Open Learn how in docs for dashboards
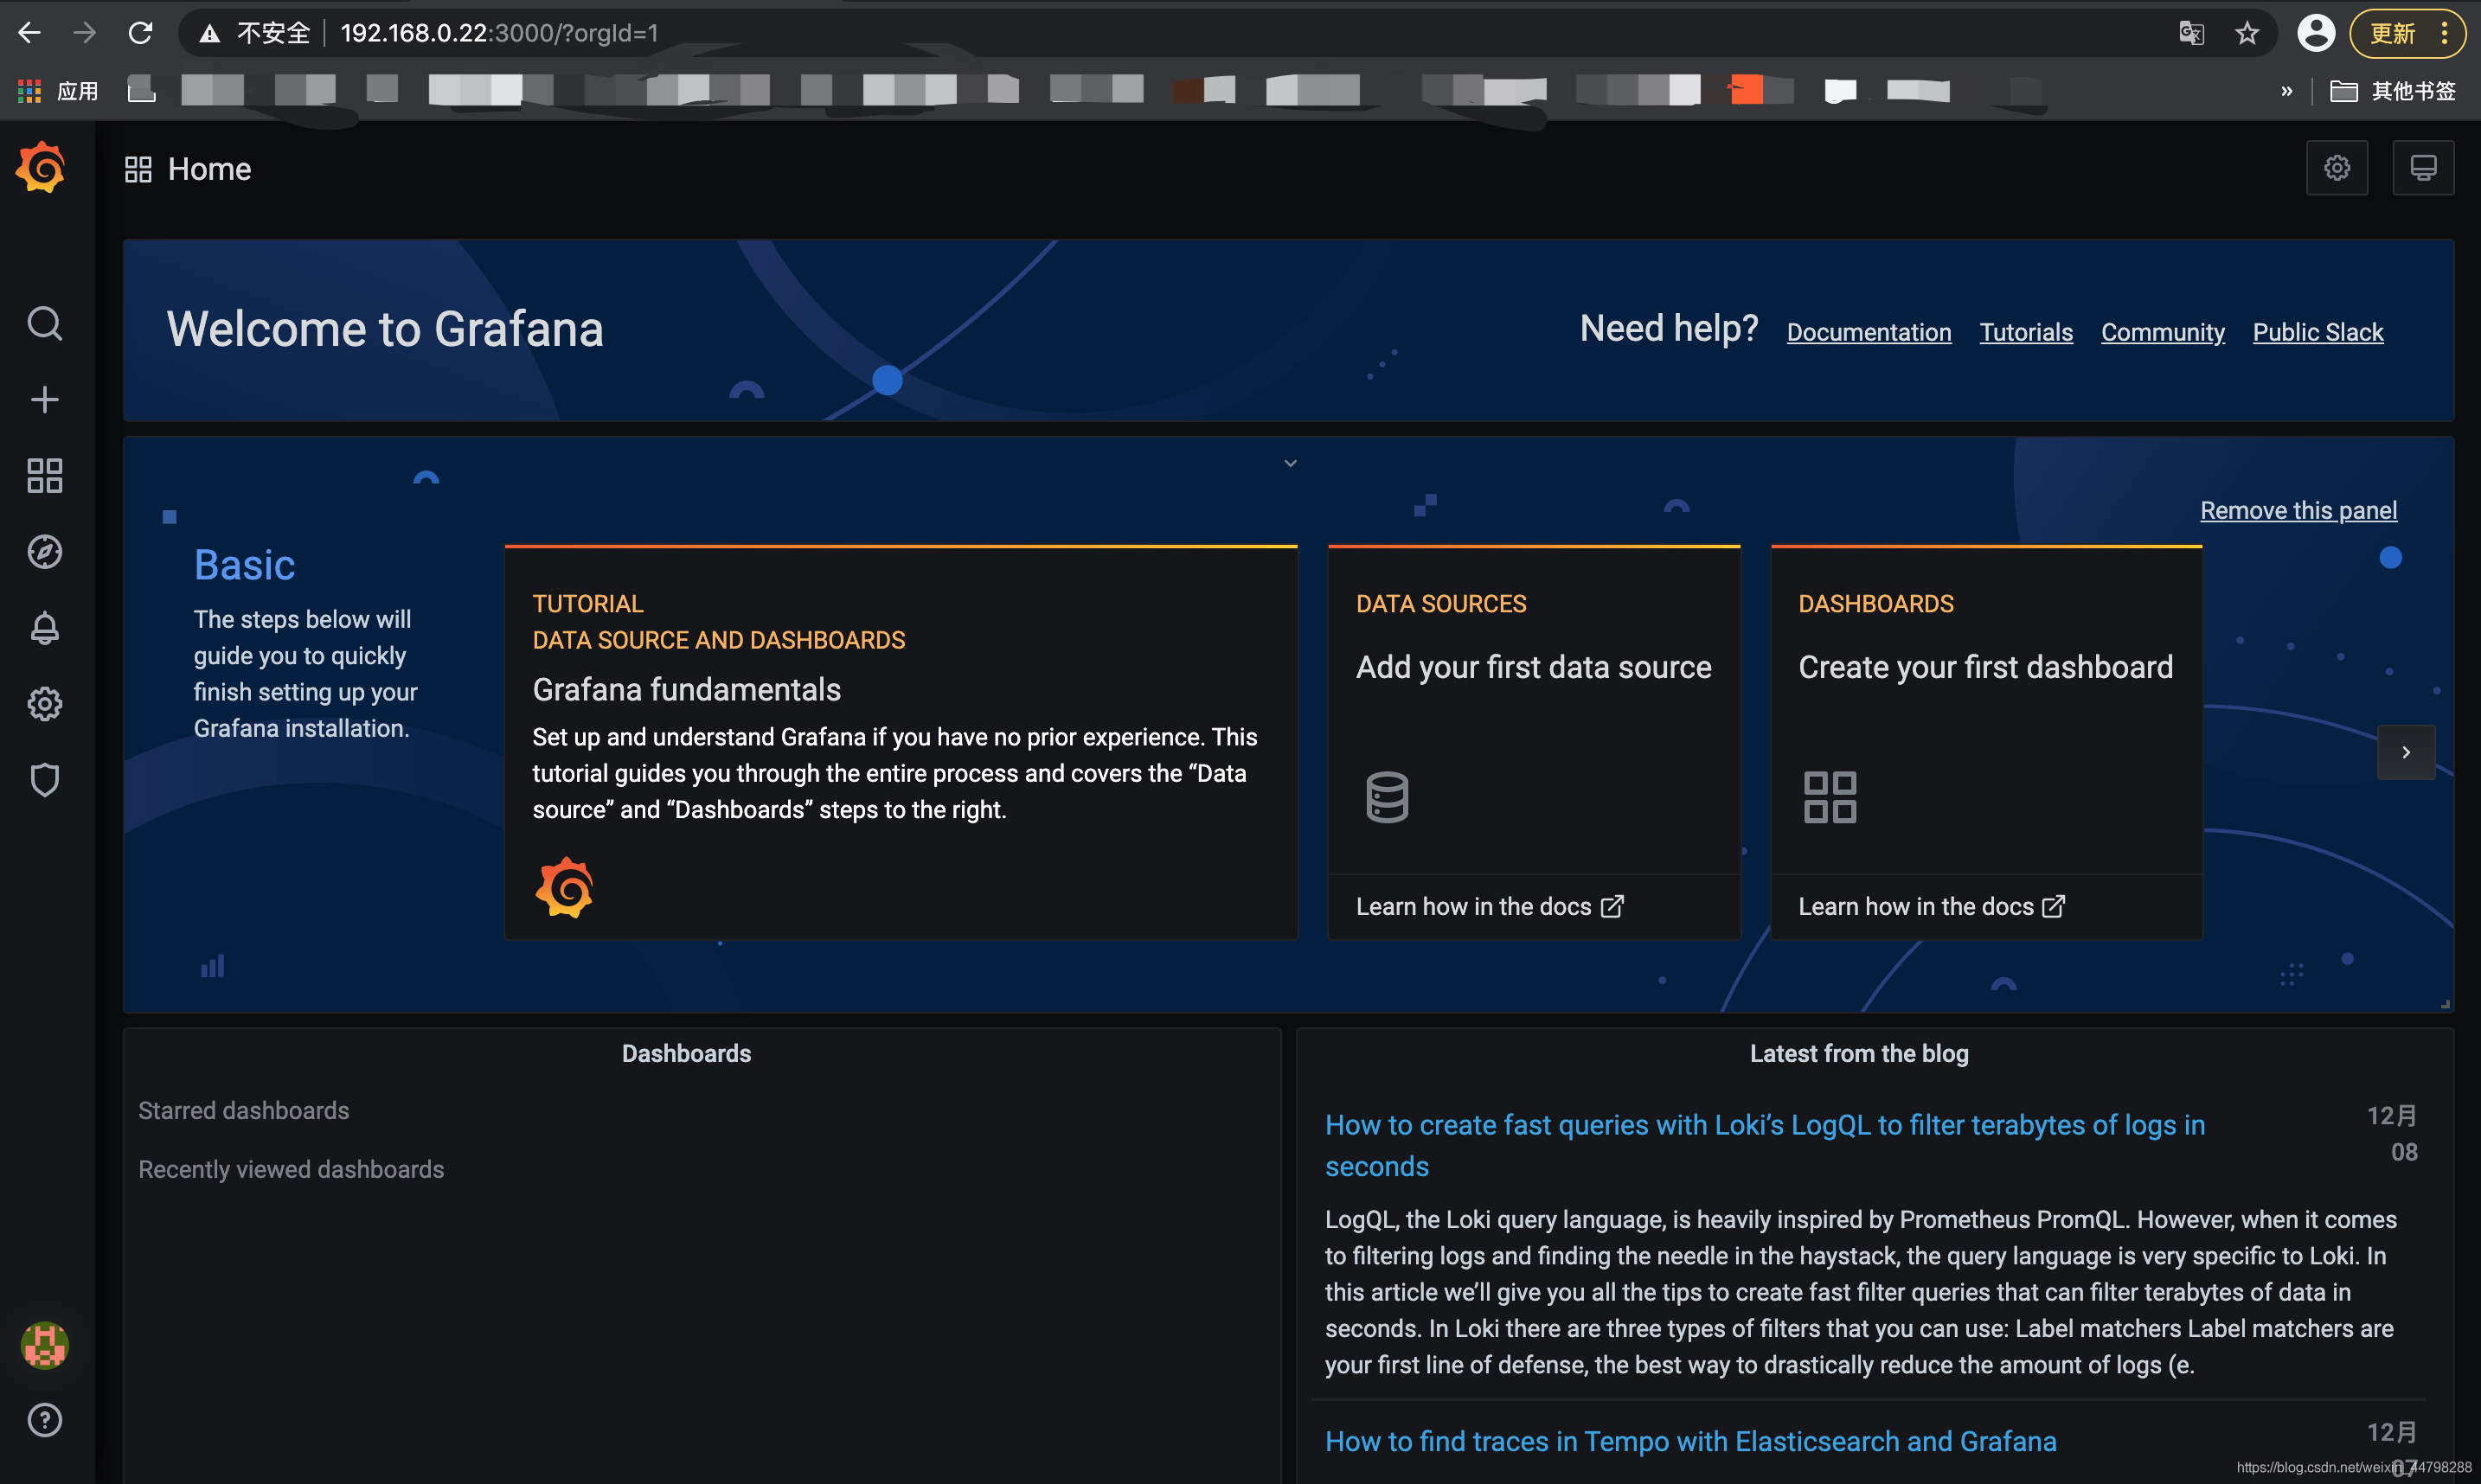The width and height of the screenshot is (2481, 1484). pyautogui.click(x=1932, y=906)
